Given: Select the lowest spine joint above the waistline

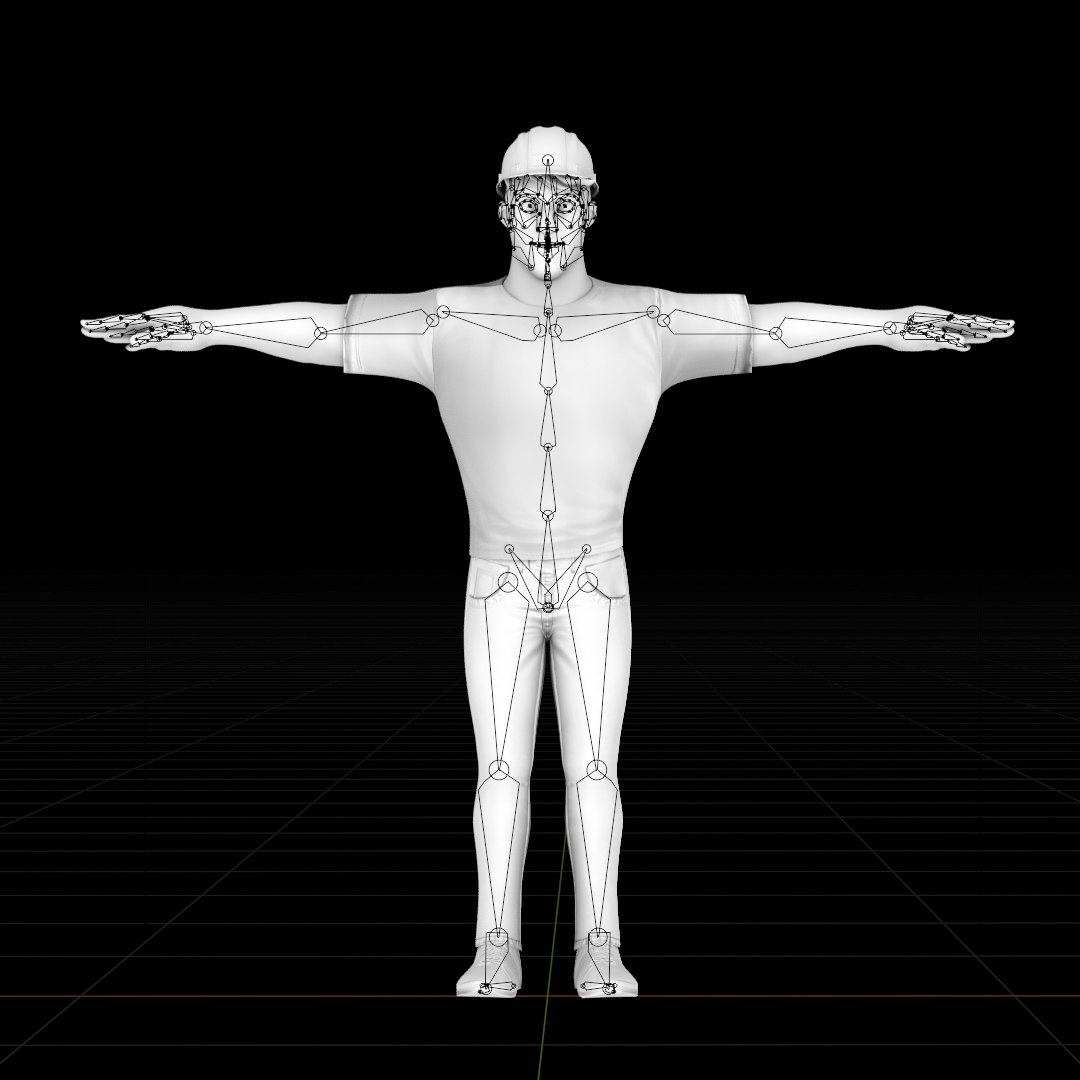Looking at the screenshot, I should [x=548, y=515].
